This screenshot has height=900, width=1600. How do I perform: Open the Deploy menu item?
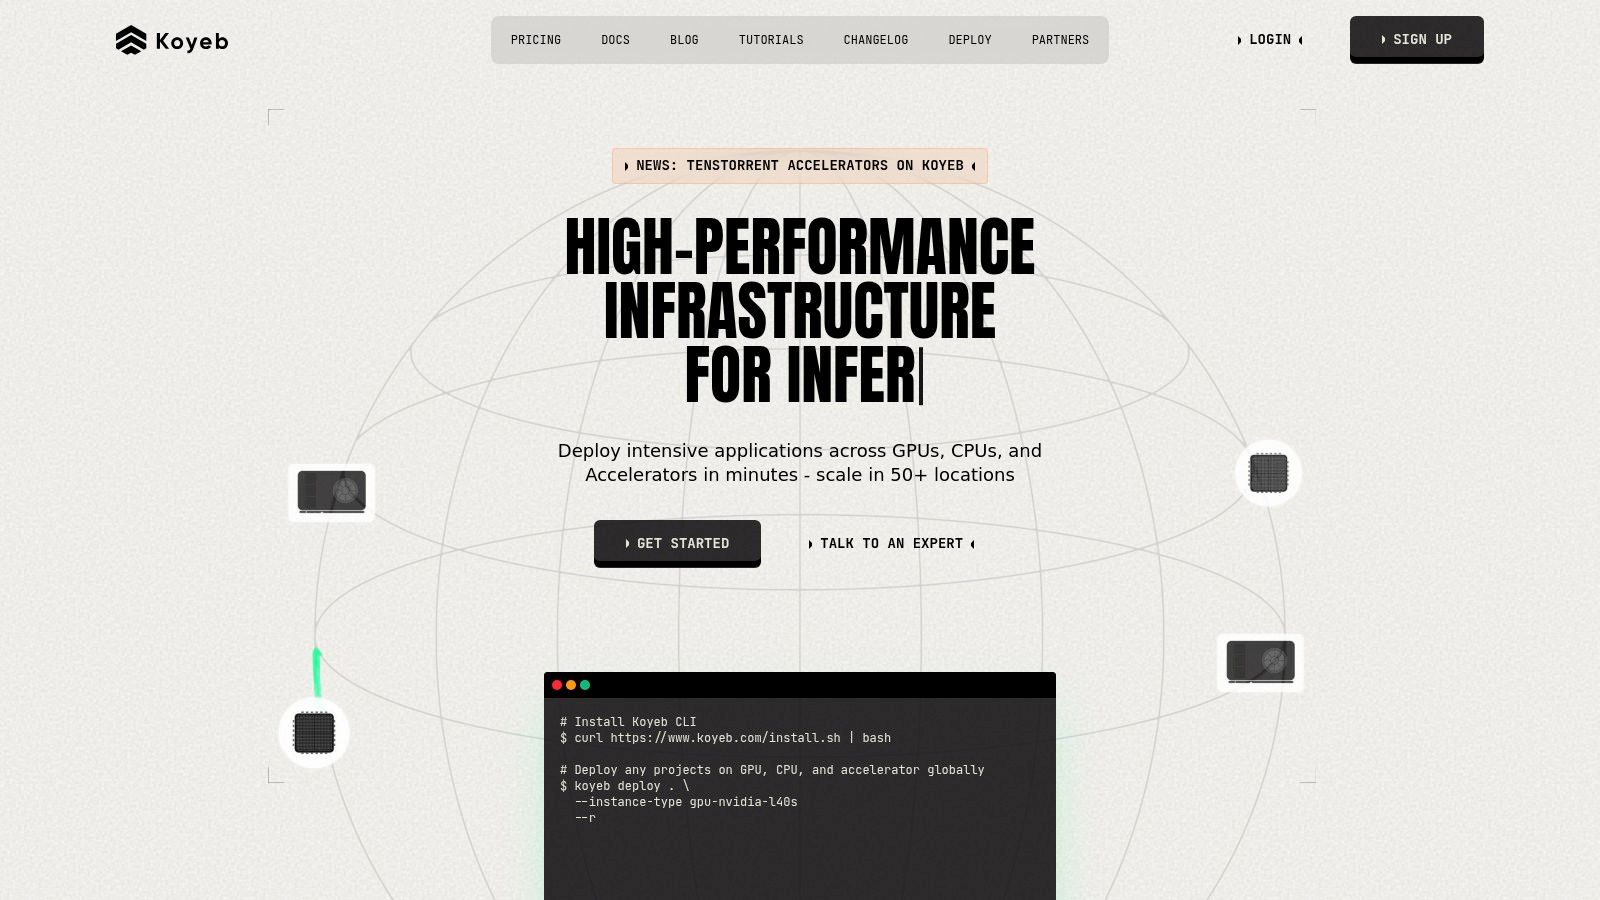point(970,40)
